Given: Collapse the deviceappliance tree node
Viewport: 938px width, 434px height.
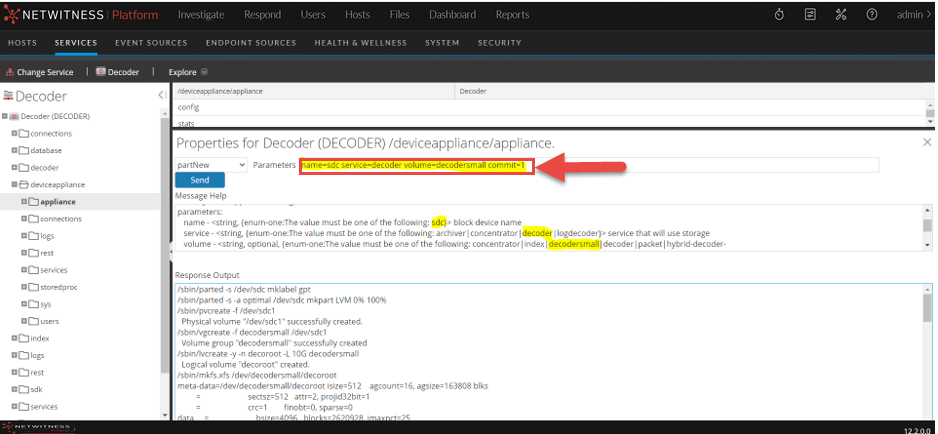Looking at the screenshot, I should point(14,185).
